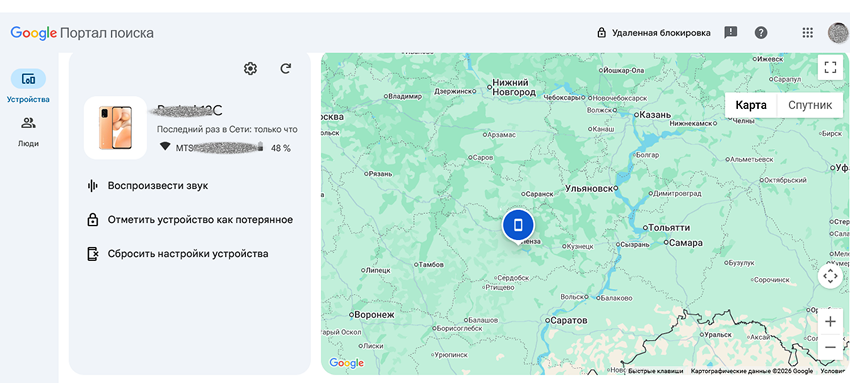The image size is (850, 383).
Task: Click Картографические данные attribution text
Action: click(x=751, y=371)
